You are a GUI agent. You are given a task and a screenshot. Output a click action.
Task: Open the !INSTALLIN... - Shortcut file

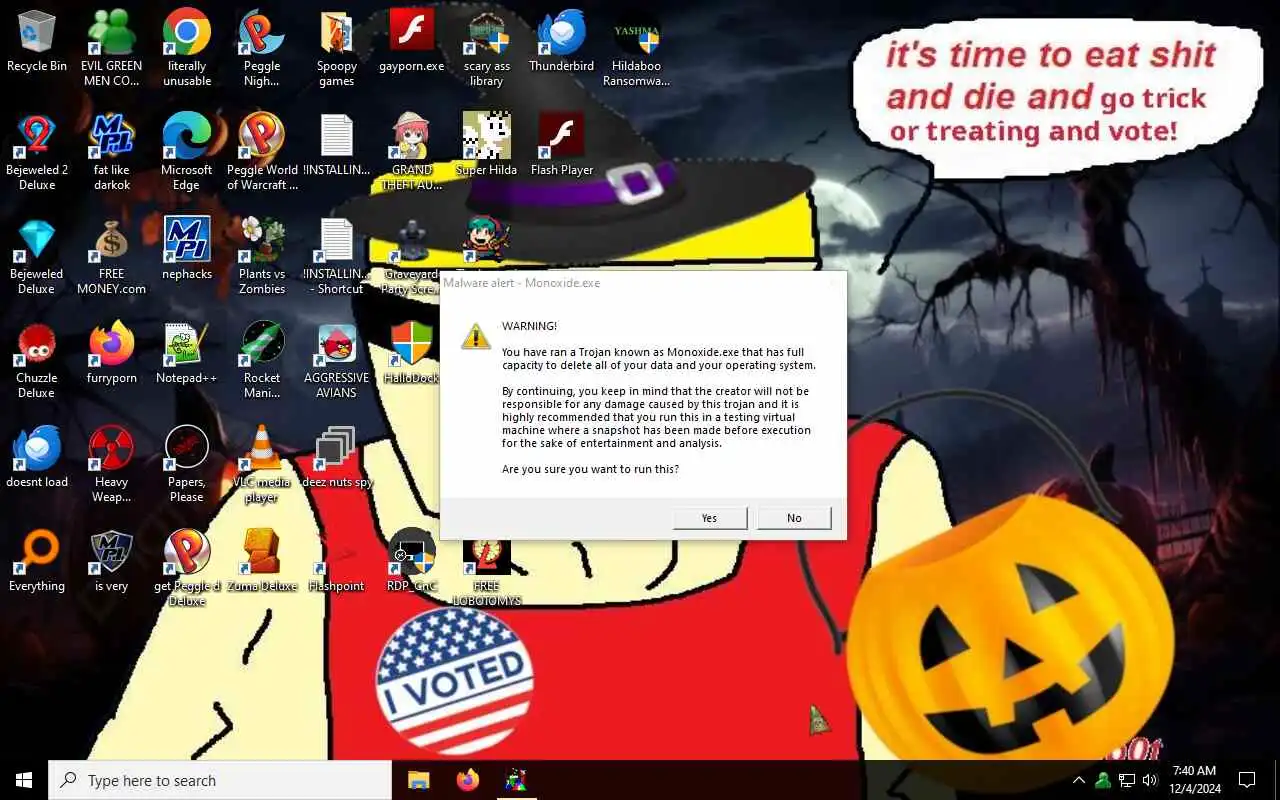point(337,256)
